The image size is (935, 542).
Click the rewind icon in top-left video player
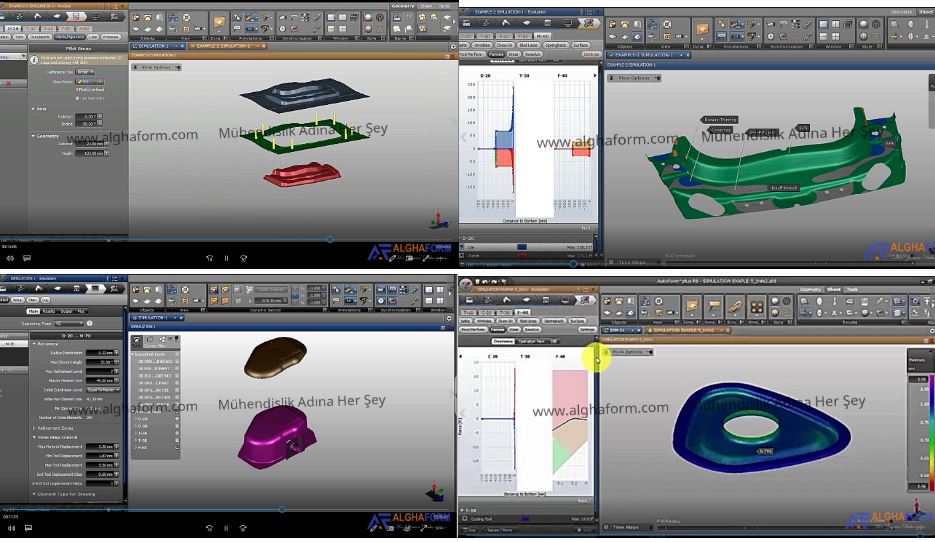(x=209, y=258)
